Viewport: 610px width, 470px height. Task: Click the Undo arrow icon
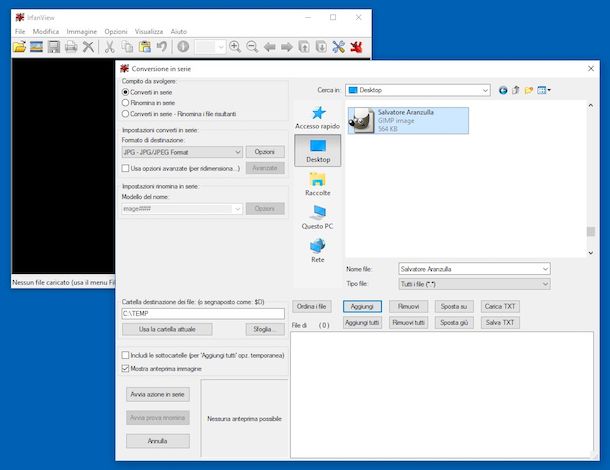point(161,47)
